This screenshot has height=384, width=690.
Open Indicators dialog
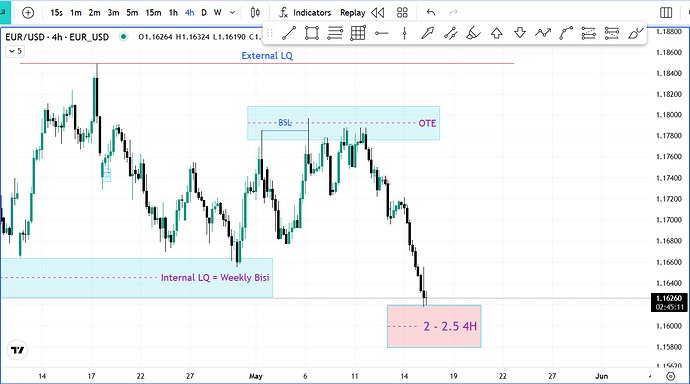pyautogui.click(x=305, y=13)
